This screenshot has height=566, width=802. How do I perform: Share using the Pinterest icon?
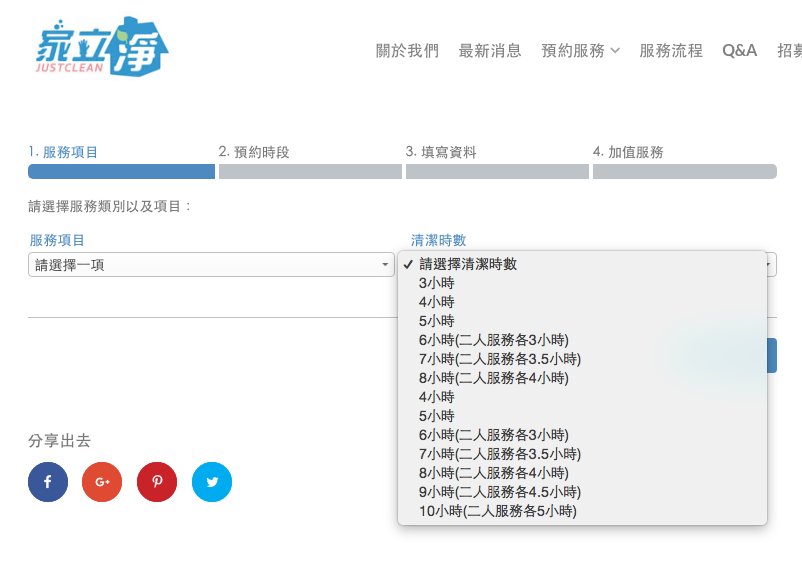[x=157, y=482]
